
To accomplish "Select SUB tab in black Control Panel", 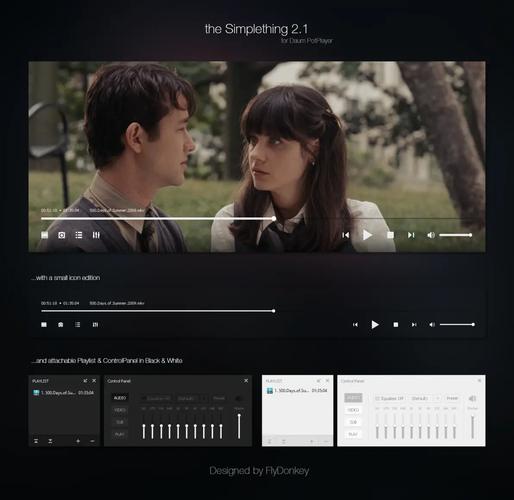I will tap(120, 422).
